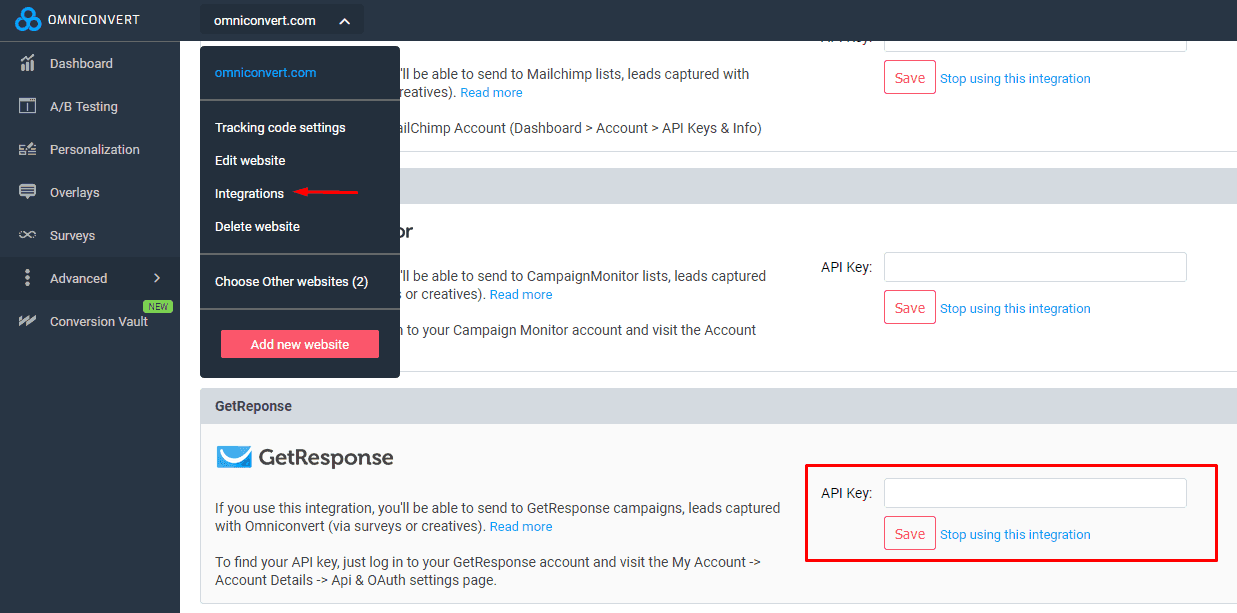1237x613 pixels.
Task: Click the Omniconvert logo icon
Action: [x=28, y=19]
